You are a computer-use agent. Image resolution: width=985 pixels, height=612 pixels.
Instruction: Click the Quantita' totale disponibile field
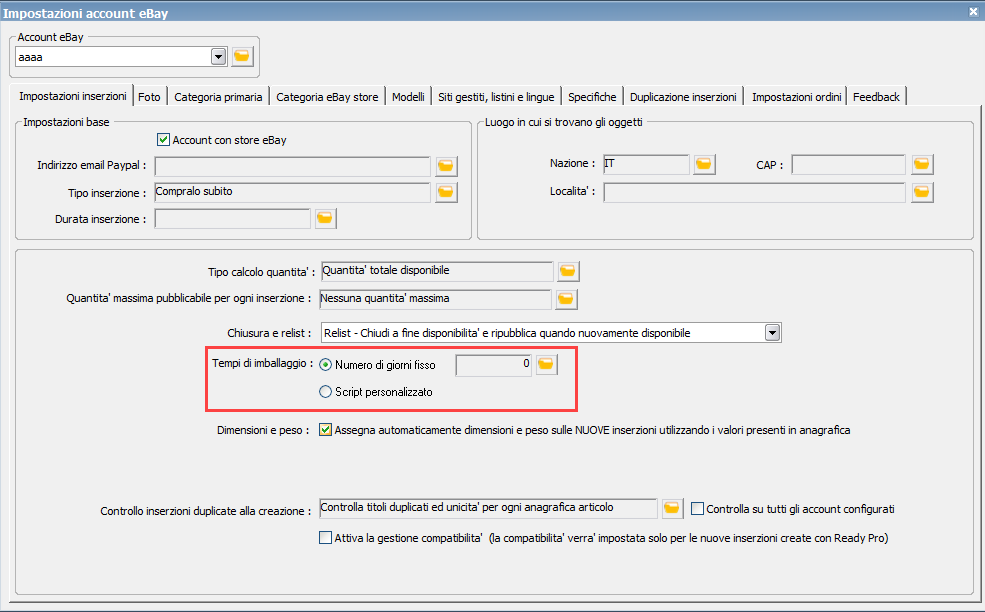(437, 271)
